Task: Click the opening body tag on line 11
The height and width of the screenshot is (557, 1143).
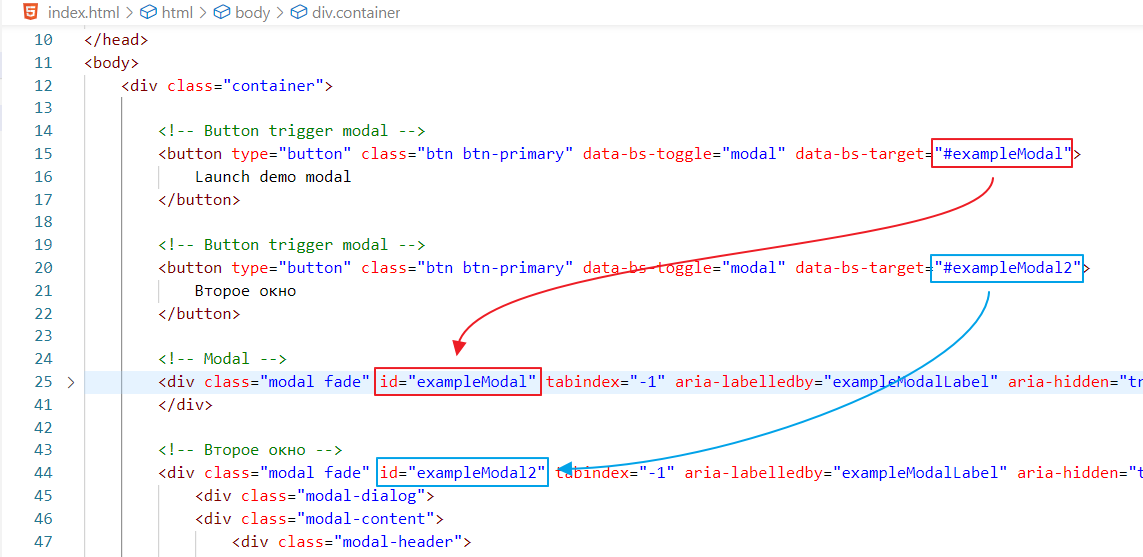Action: pos(112,63)
